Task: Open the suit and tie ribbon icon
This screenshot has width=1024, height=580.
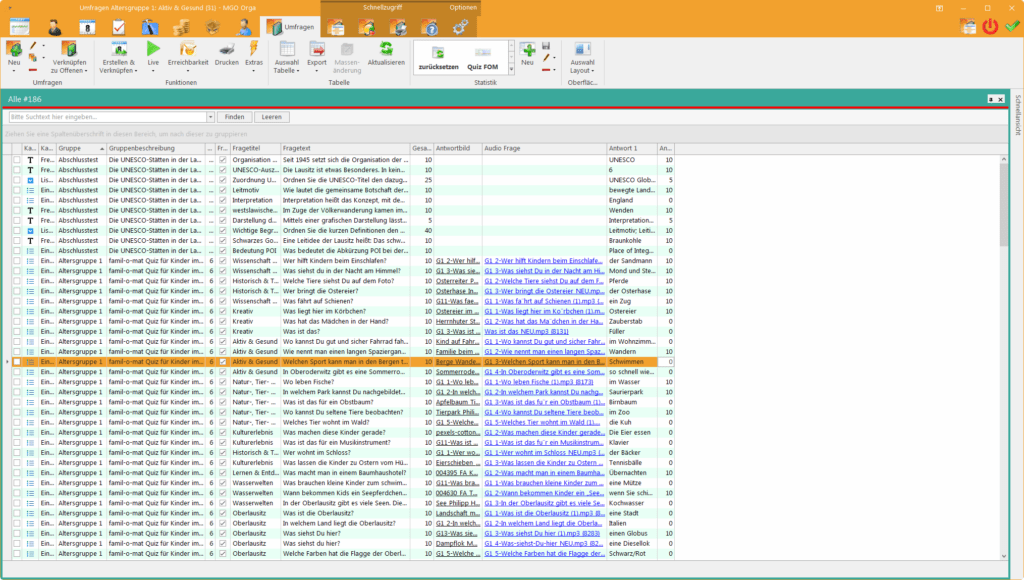Action: (150, 27)
